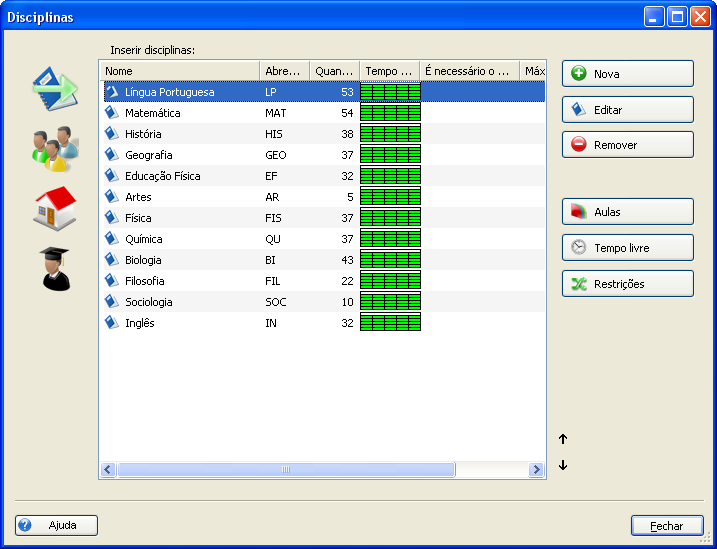This screenshot has width=717, height=549.
Task: Click the green time grid for Química
Action: point(390,239)
